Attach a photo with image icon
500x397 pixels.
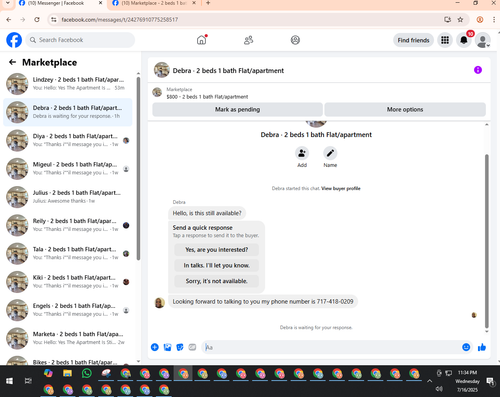click(x=167, y=347)
